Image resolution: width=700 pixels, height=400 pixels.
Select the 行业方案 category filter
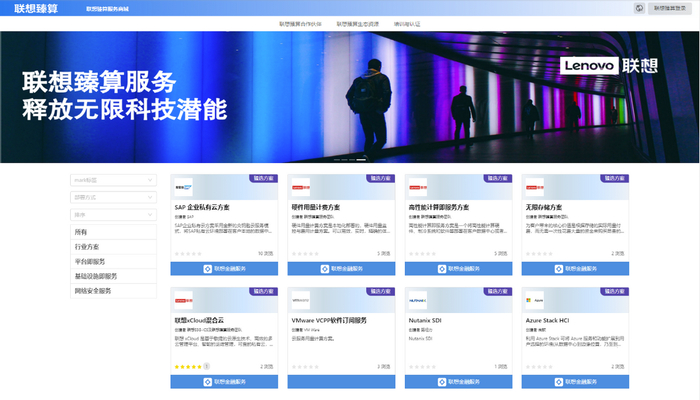[x=113, y=247]
